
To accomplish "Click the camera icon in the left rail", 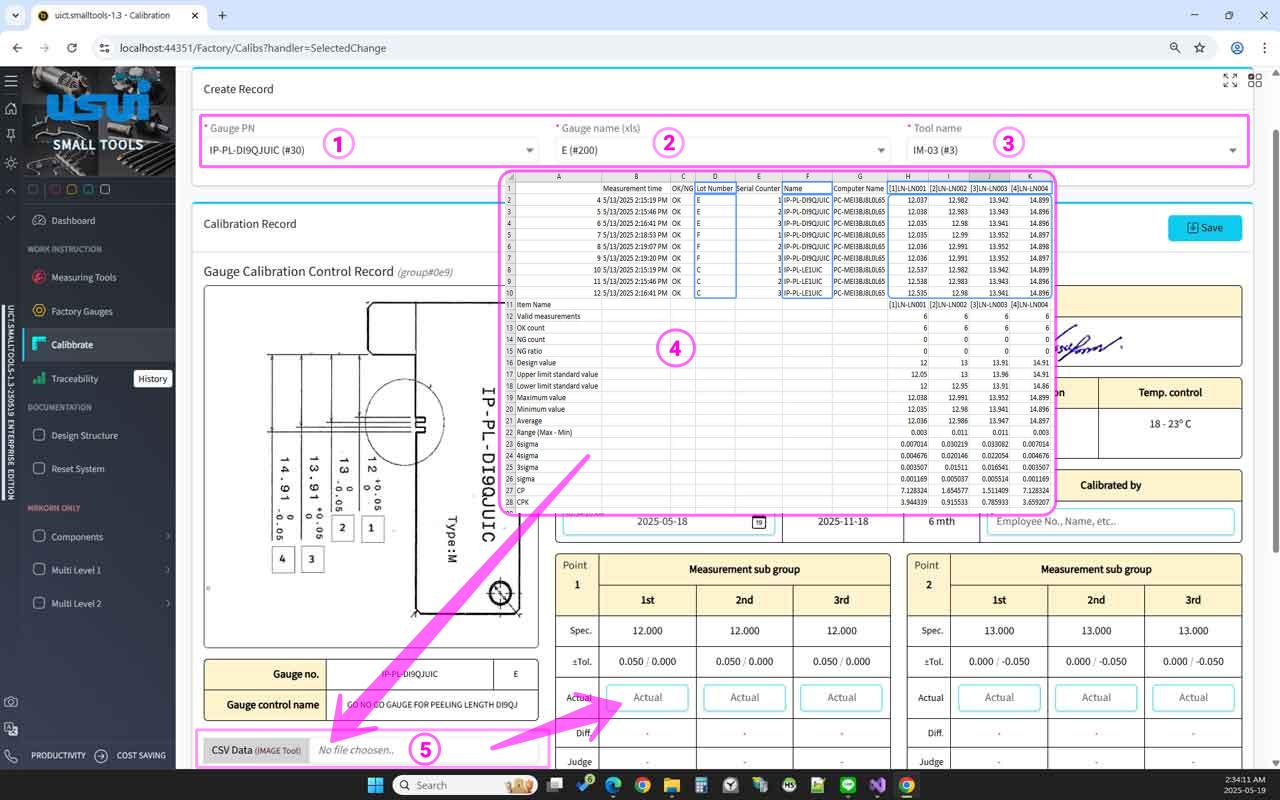I will tap(10, 702).
